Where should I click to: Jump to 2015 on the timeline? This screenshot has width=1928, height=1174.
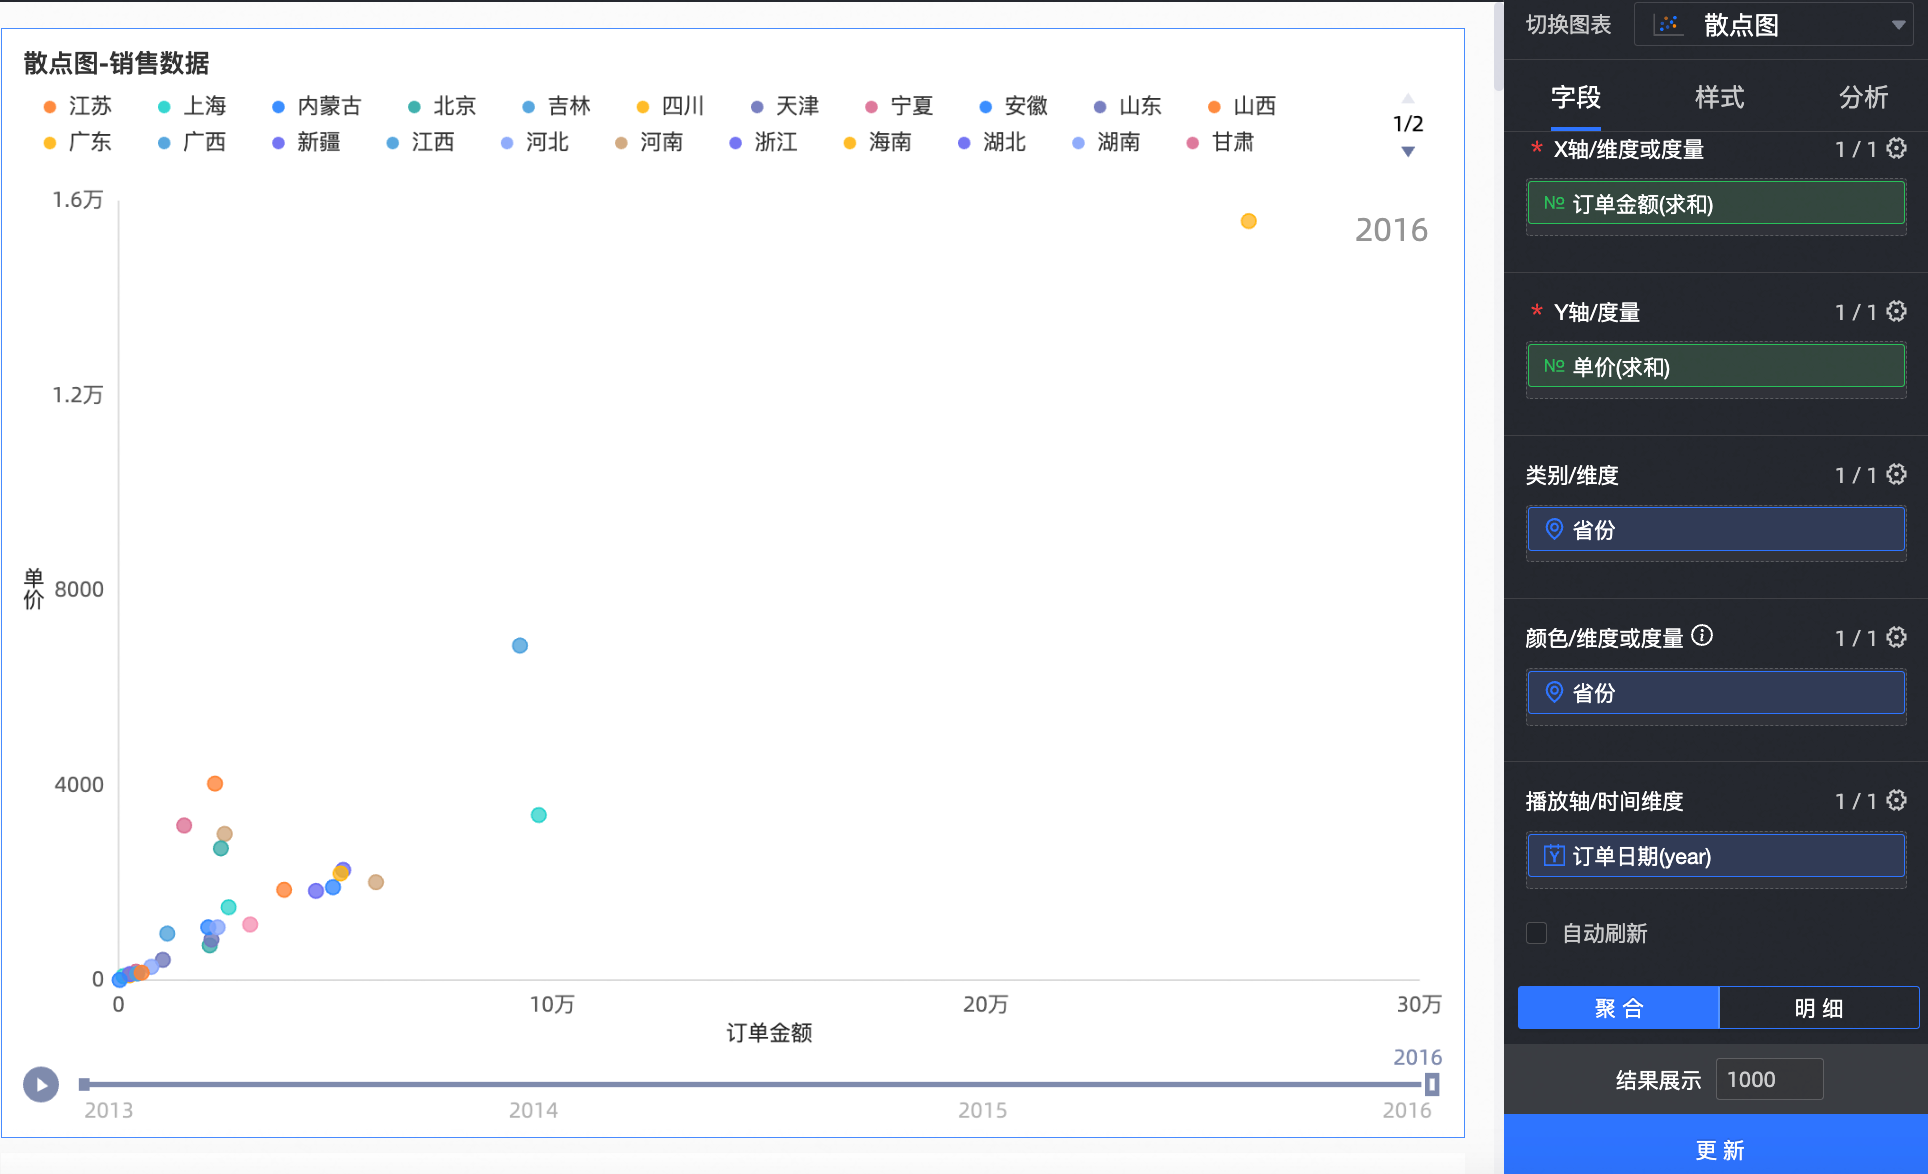982,1110
